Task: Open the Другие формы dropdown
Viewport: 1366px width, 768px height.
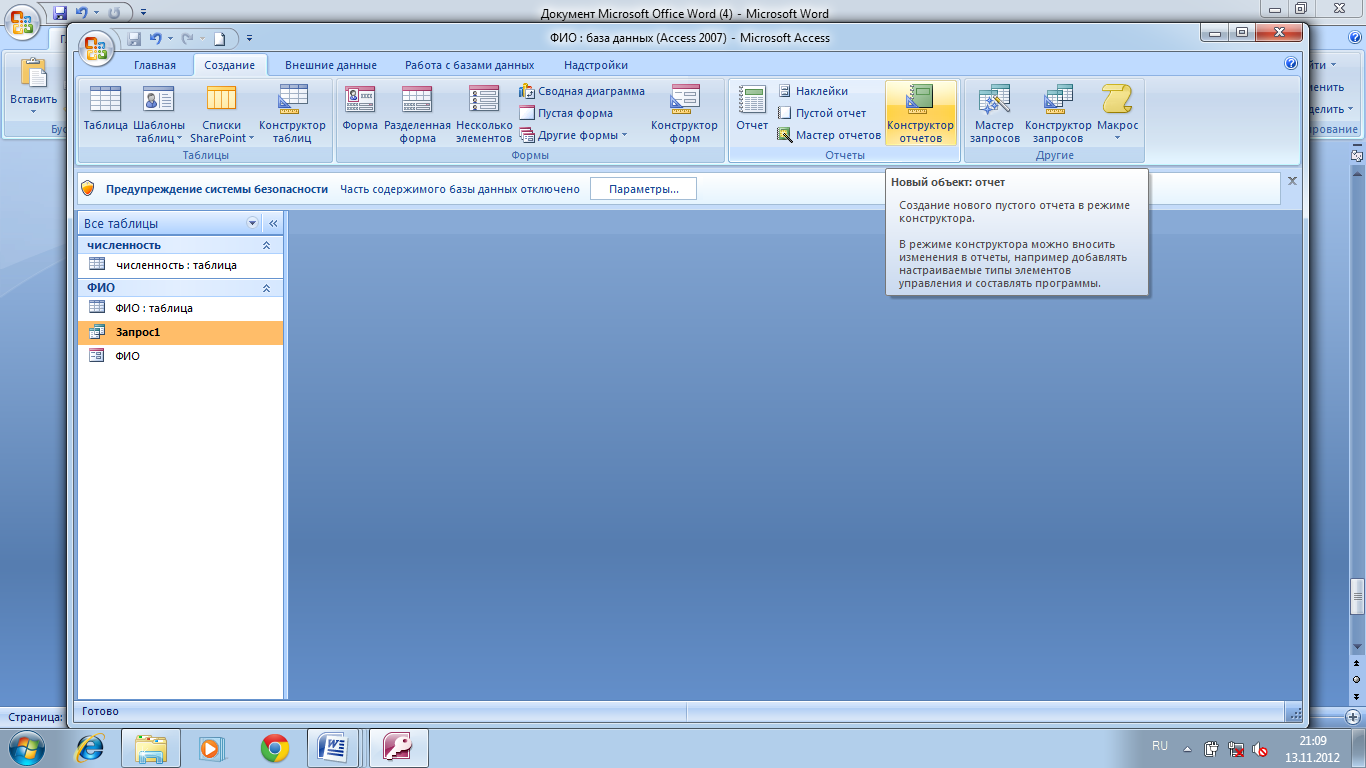Action: 573,135
